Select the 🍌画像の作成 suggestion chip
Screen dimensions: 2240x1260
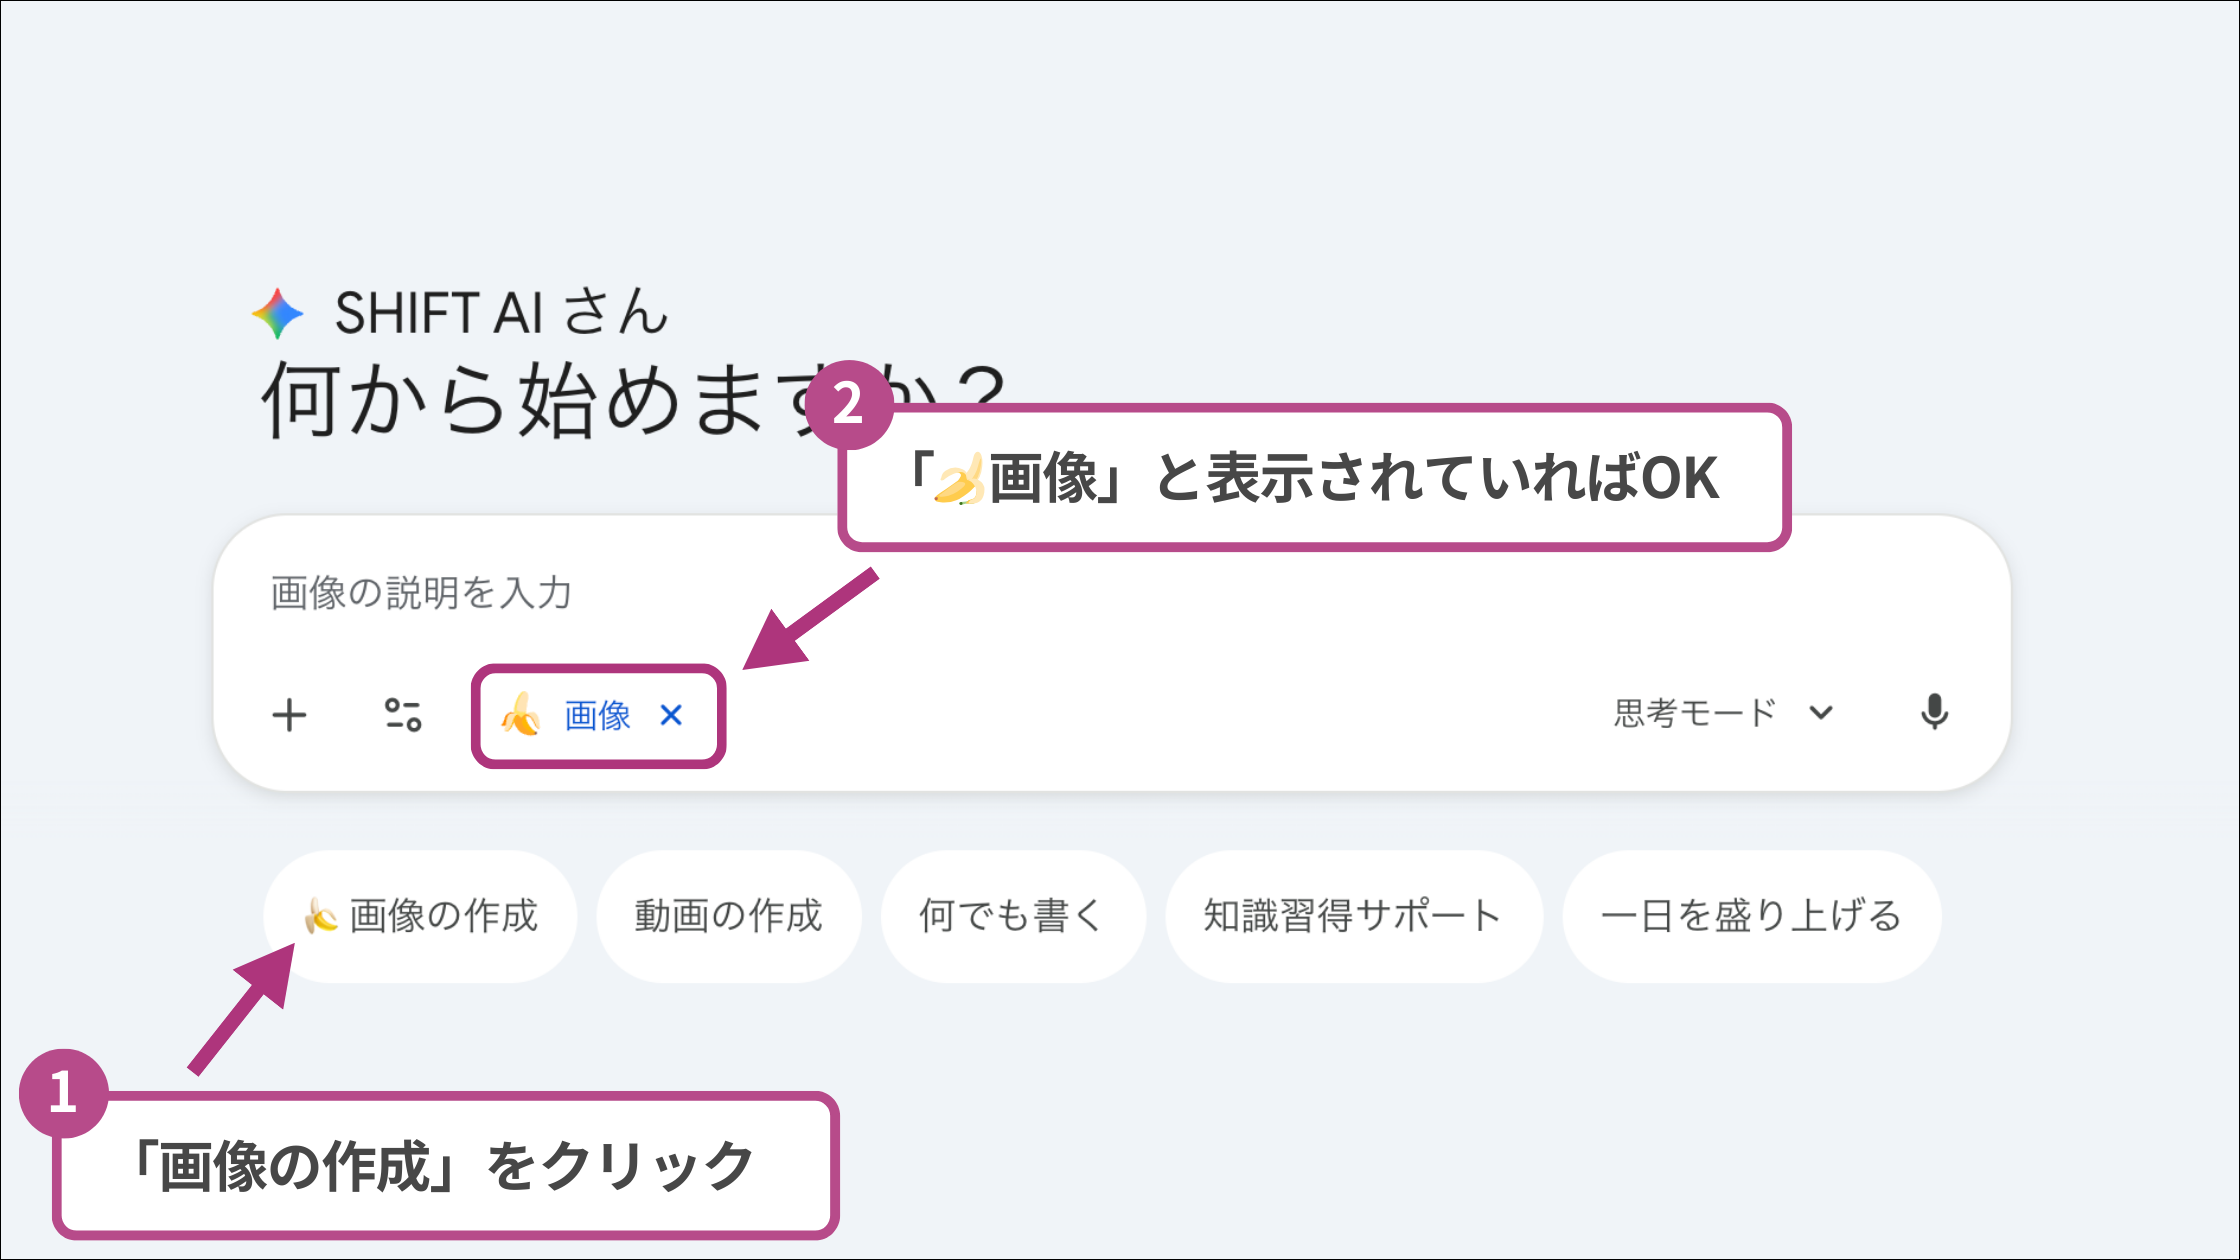(420, 915)
